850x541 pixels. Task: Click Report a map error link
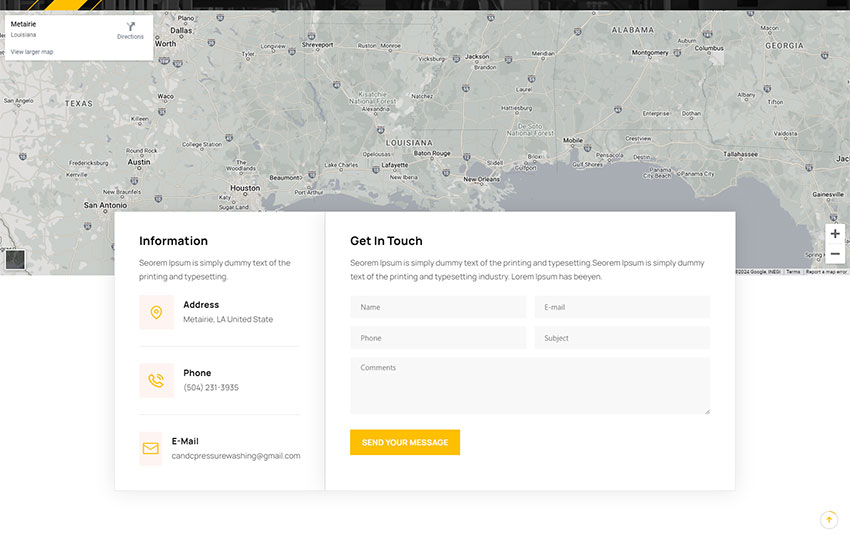(826, 272)
